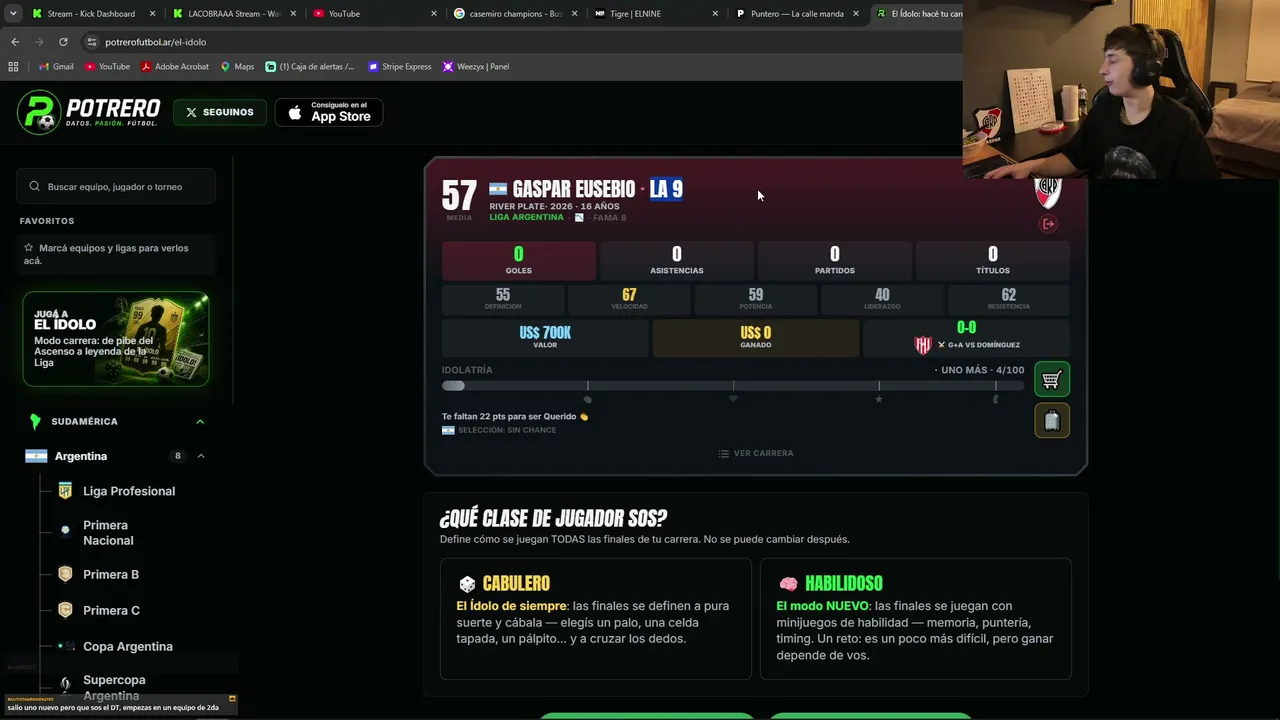Click the browser back arrow
This screenshot has width=1280, height=720.
coord(15,42)
